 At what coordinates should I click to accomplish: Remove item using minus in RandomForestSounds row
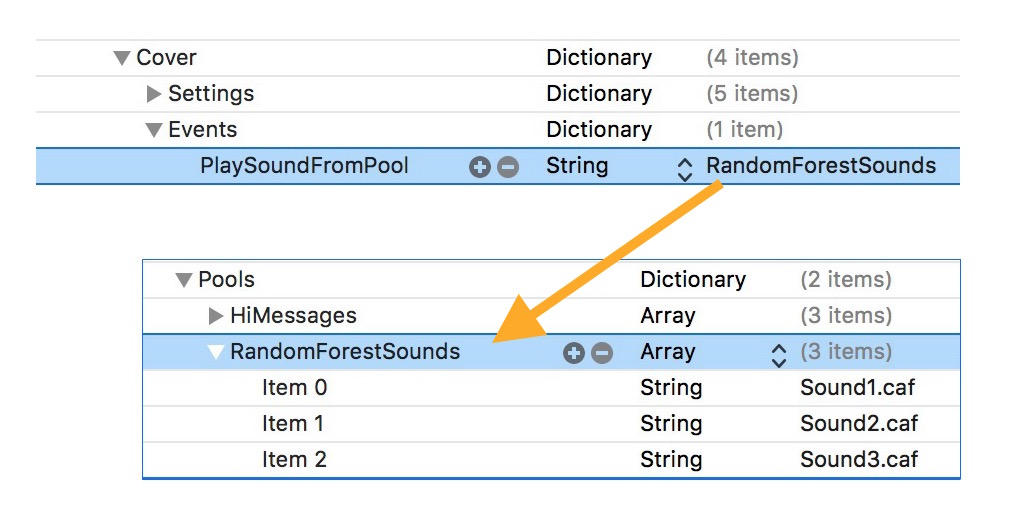point(602,352)
